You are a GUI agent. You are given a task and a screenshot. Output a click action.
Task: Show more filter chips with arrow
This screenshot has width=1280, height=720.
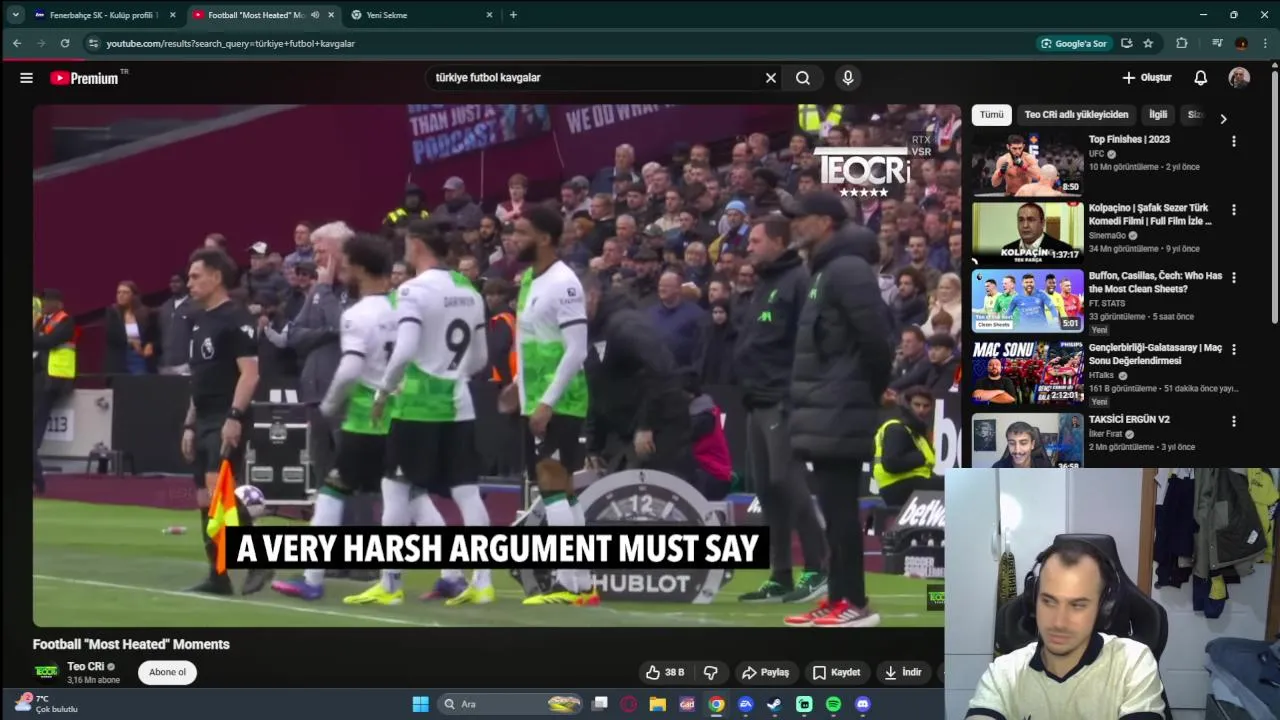pos(1223,118)
